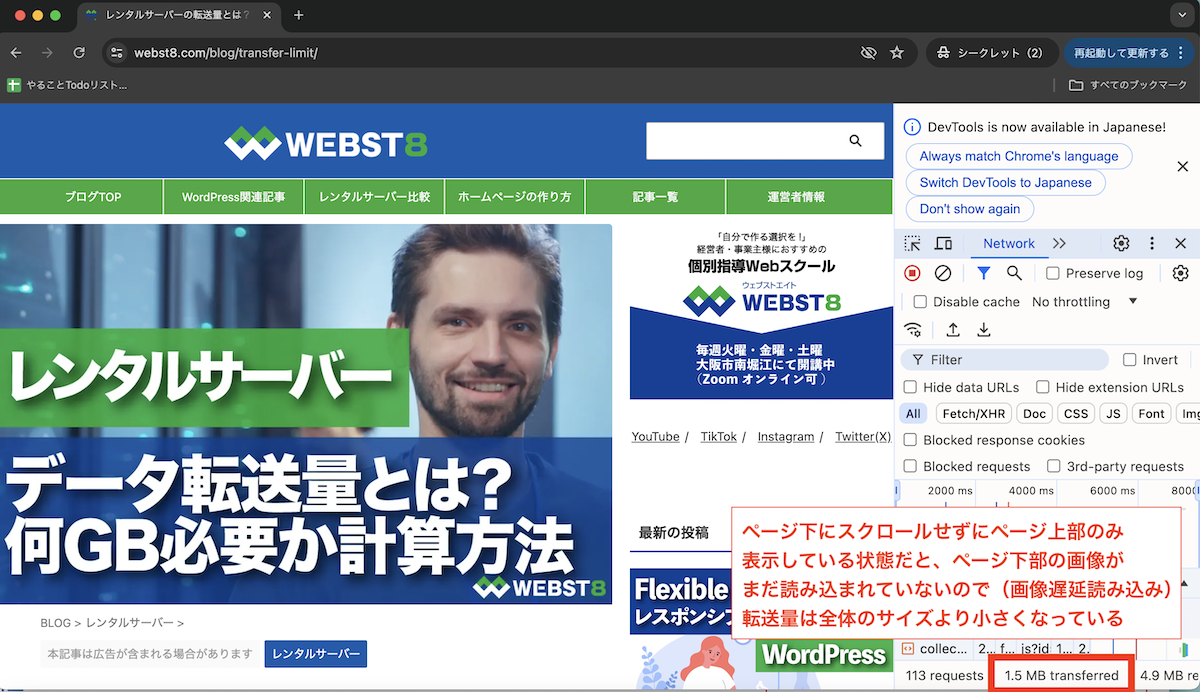Check Hide data URLs
The height and width of the screenshot is (692, 1200).
(909, 387)
